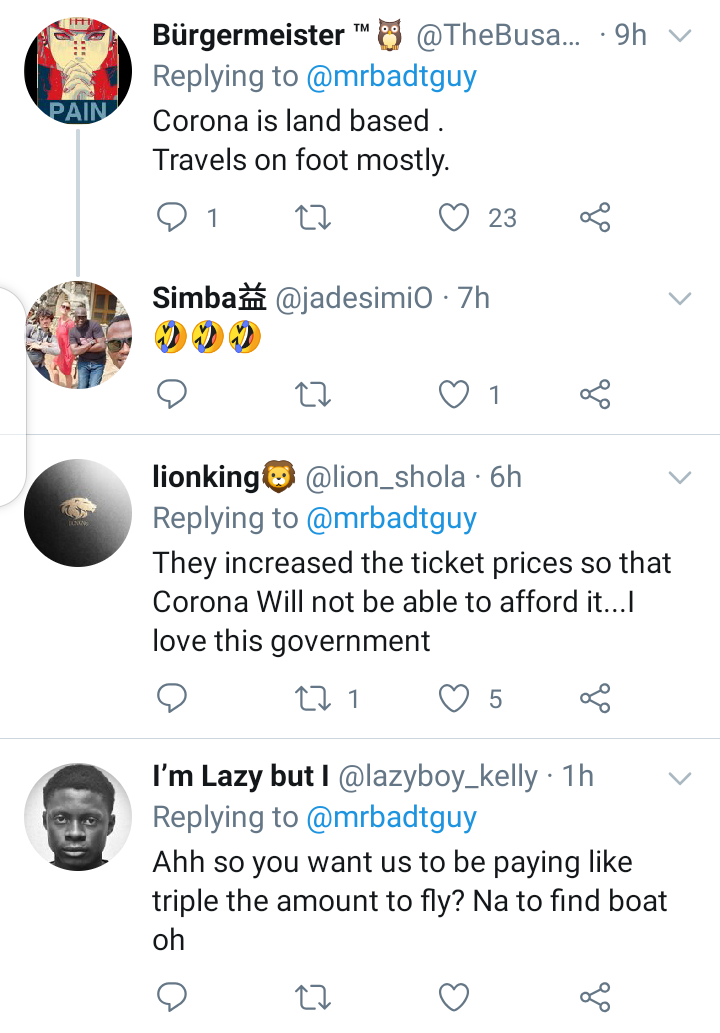Viewport: 720px width, 1033px height.
Task: View lionking's dark round avatar
Action: click(78, 514)
